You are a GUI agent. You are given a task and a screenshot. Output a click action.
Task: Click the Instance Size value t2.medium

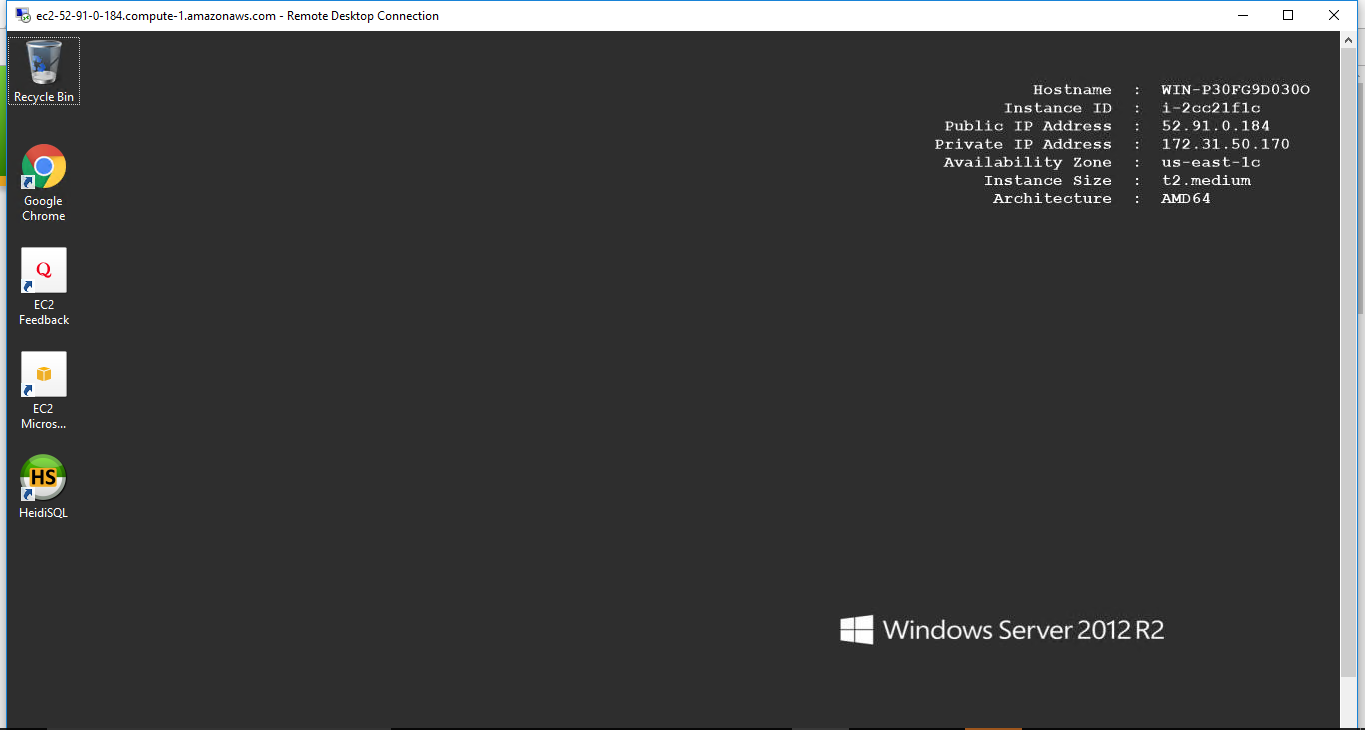point(1205,180)
